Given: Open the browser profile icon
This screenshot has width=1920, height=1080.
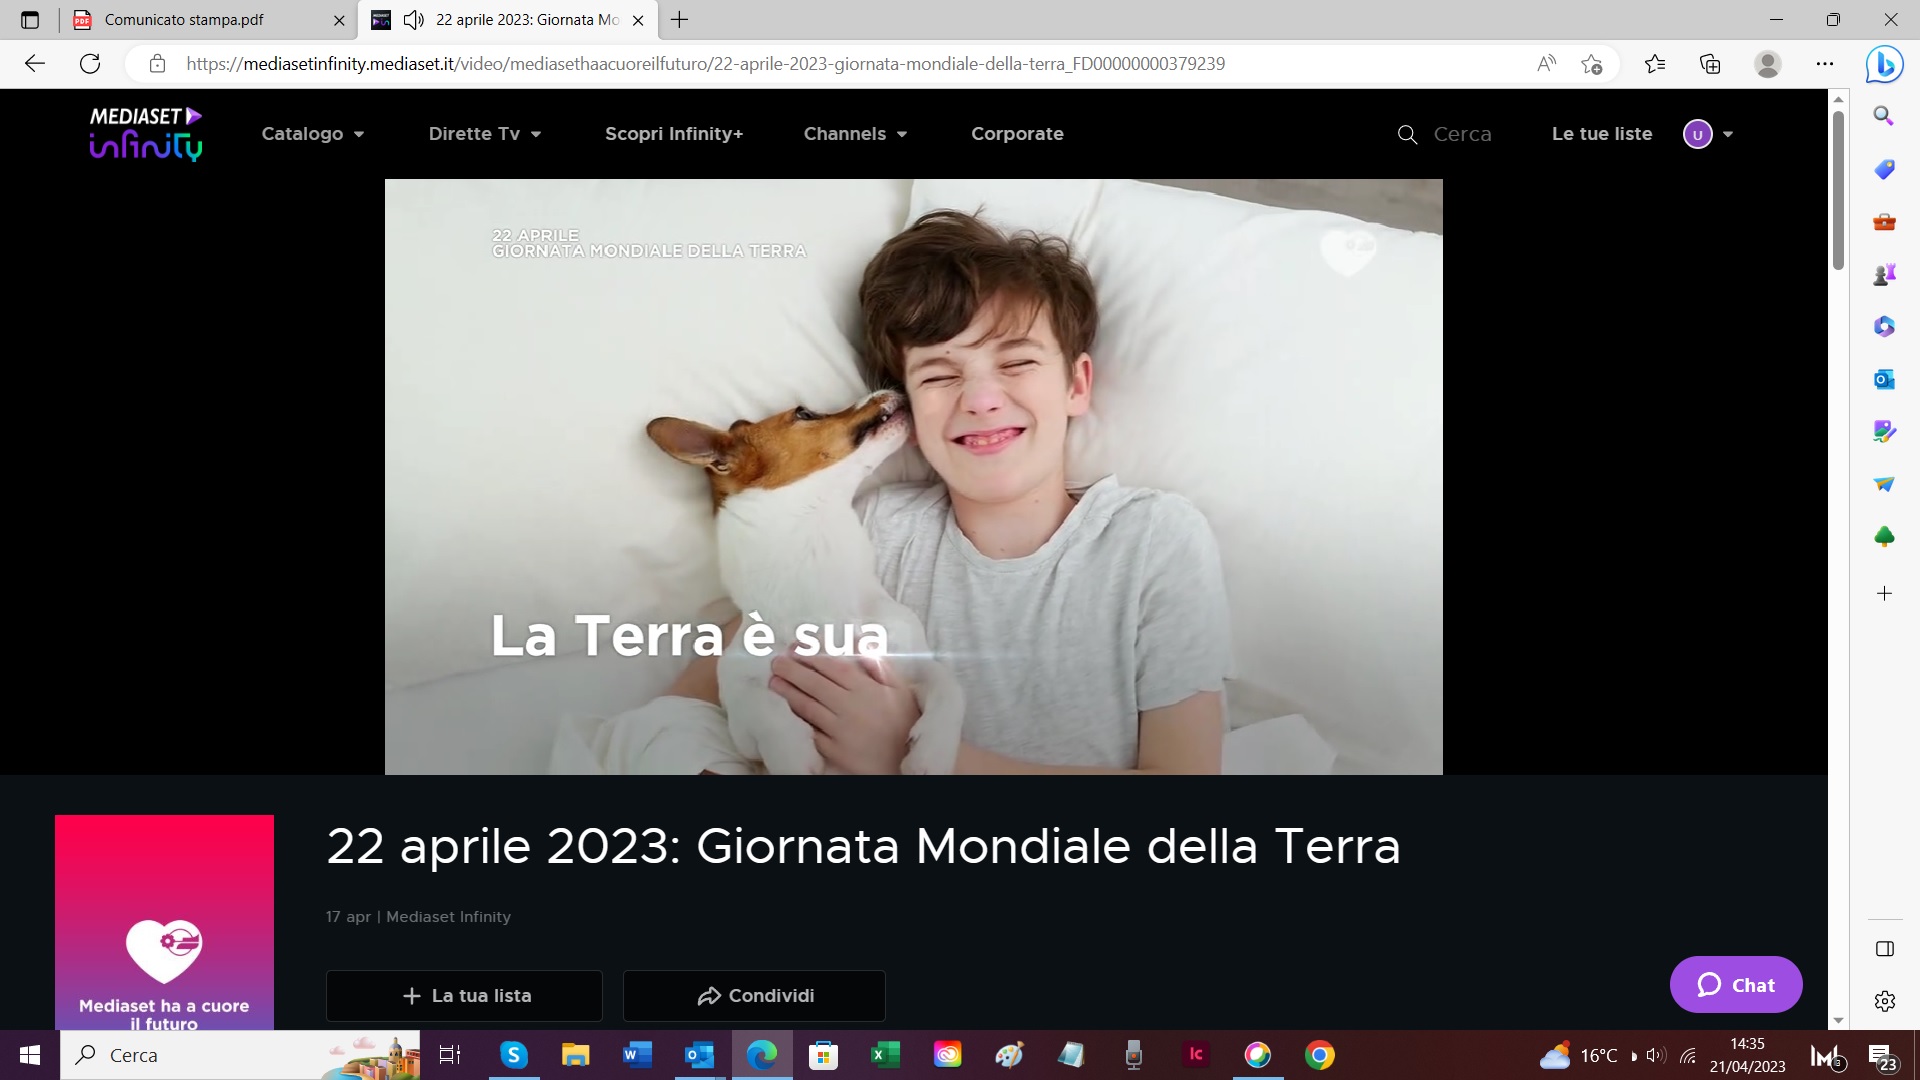Looking at the screenshot, I should (1768, 64).
